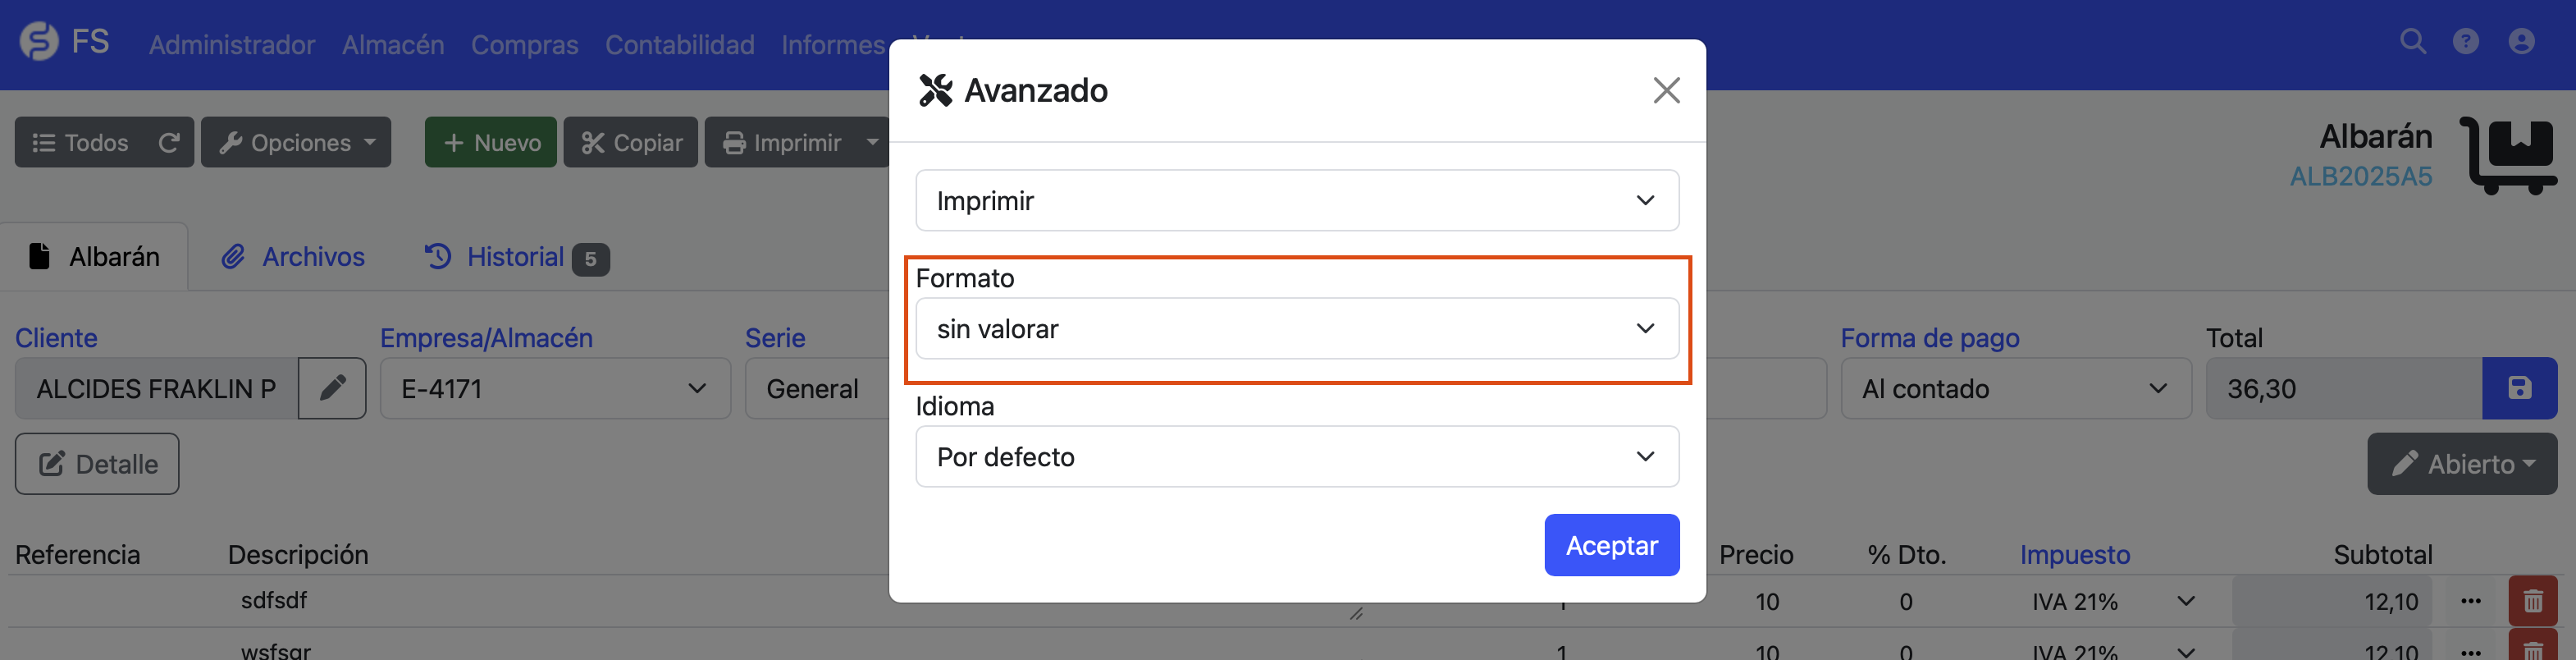
Task: Open the user account icon
Action: coord(2520,42)
